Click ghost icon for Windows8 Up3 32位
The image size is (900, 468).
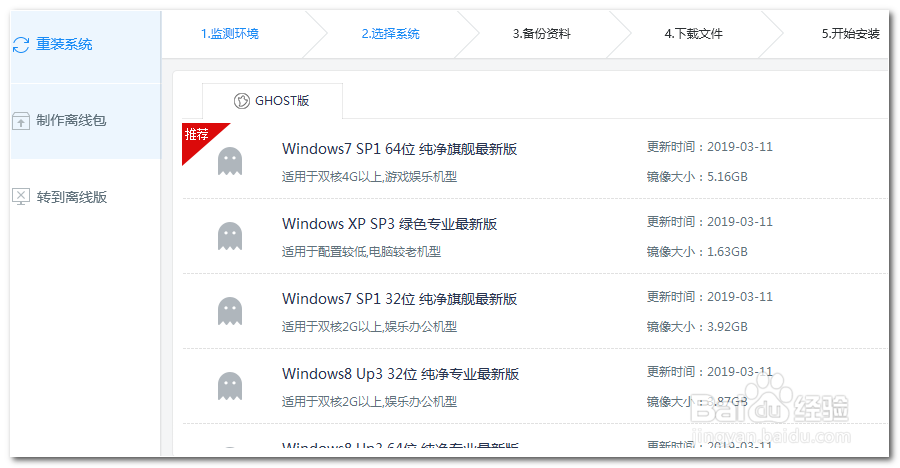230,386
